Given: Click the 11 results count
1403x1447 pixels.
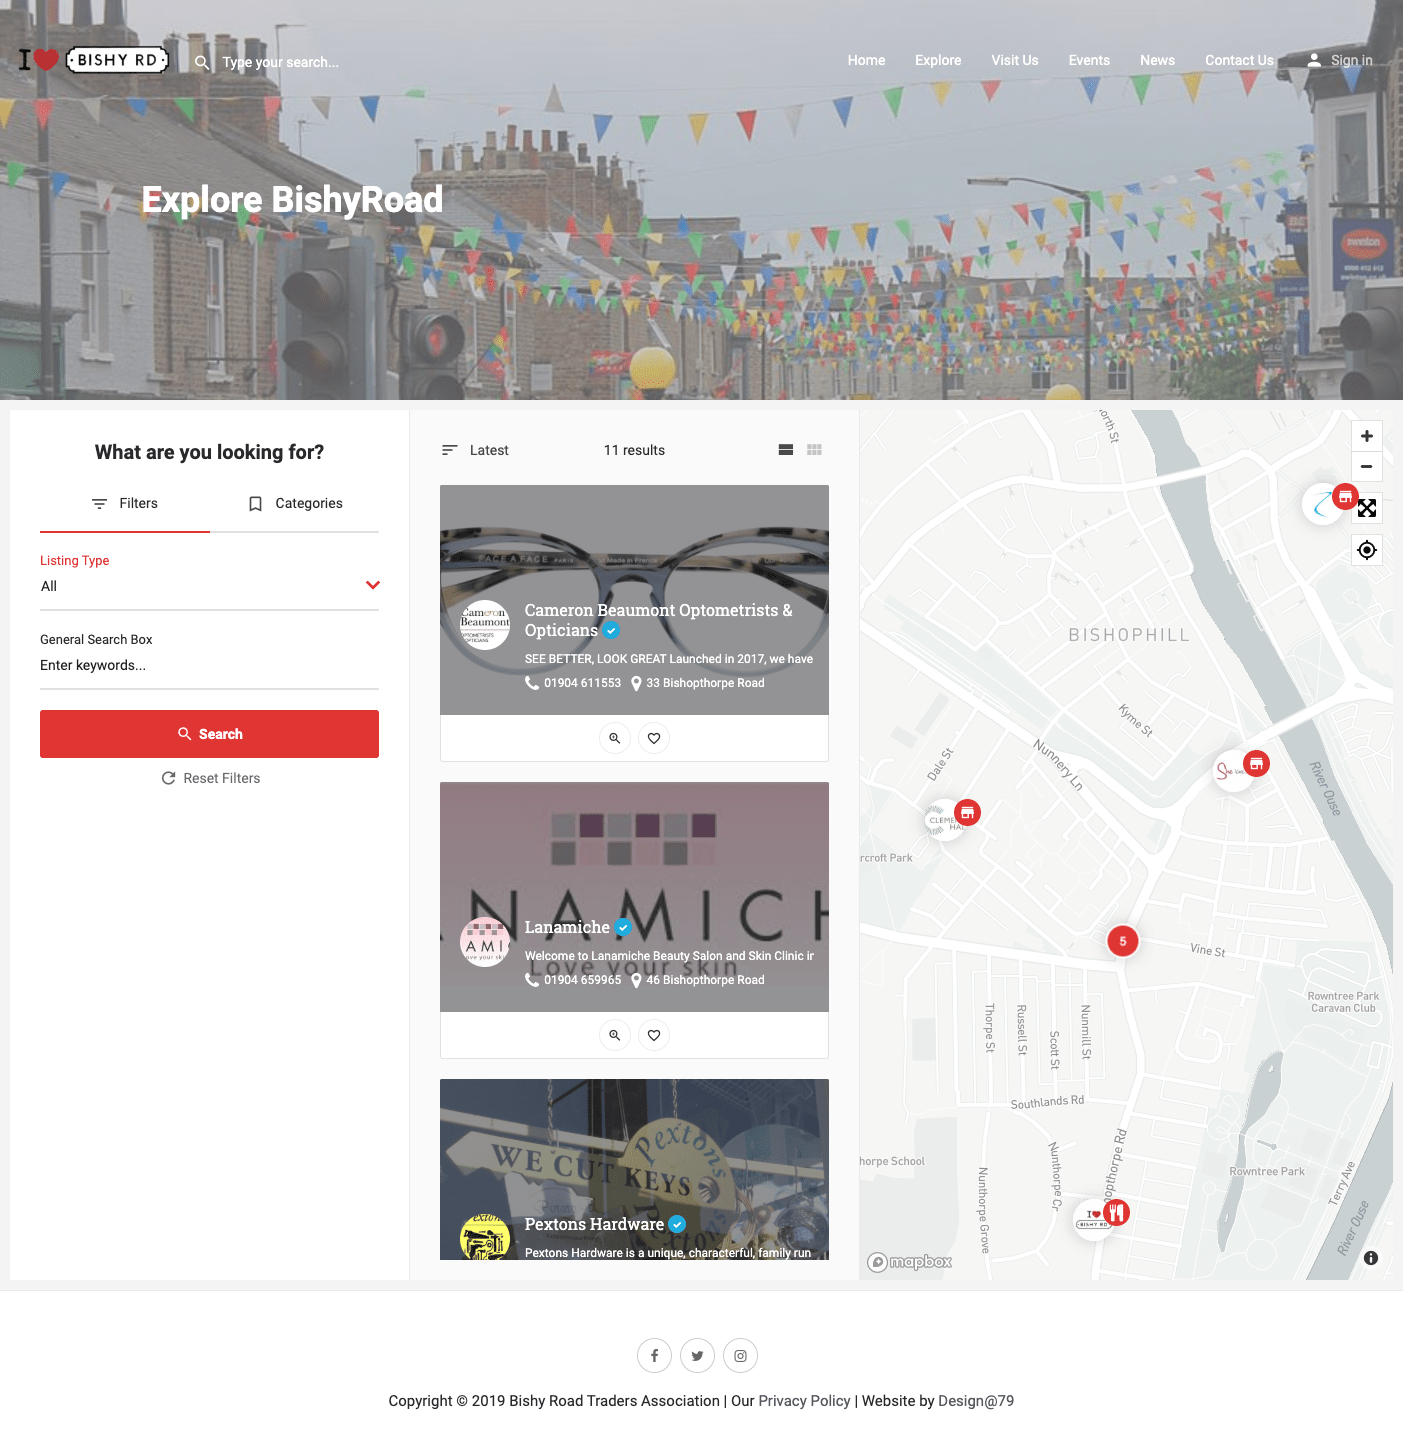Looking at the screenshot, I should (634, 450).
